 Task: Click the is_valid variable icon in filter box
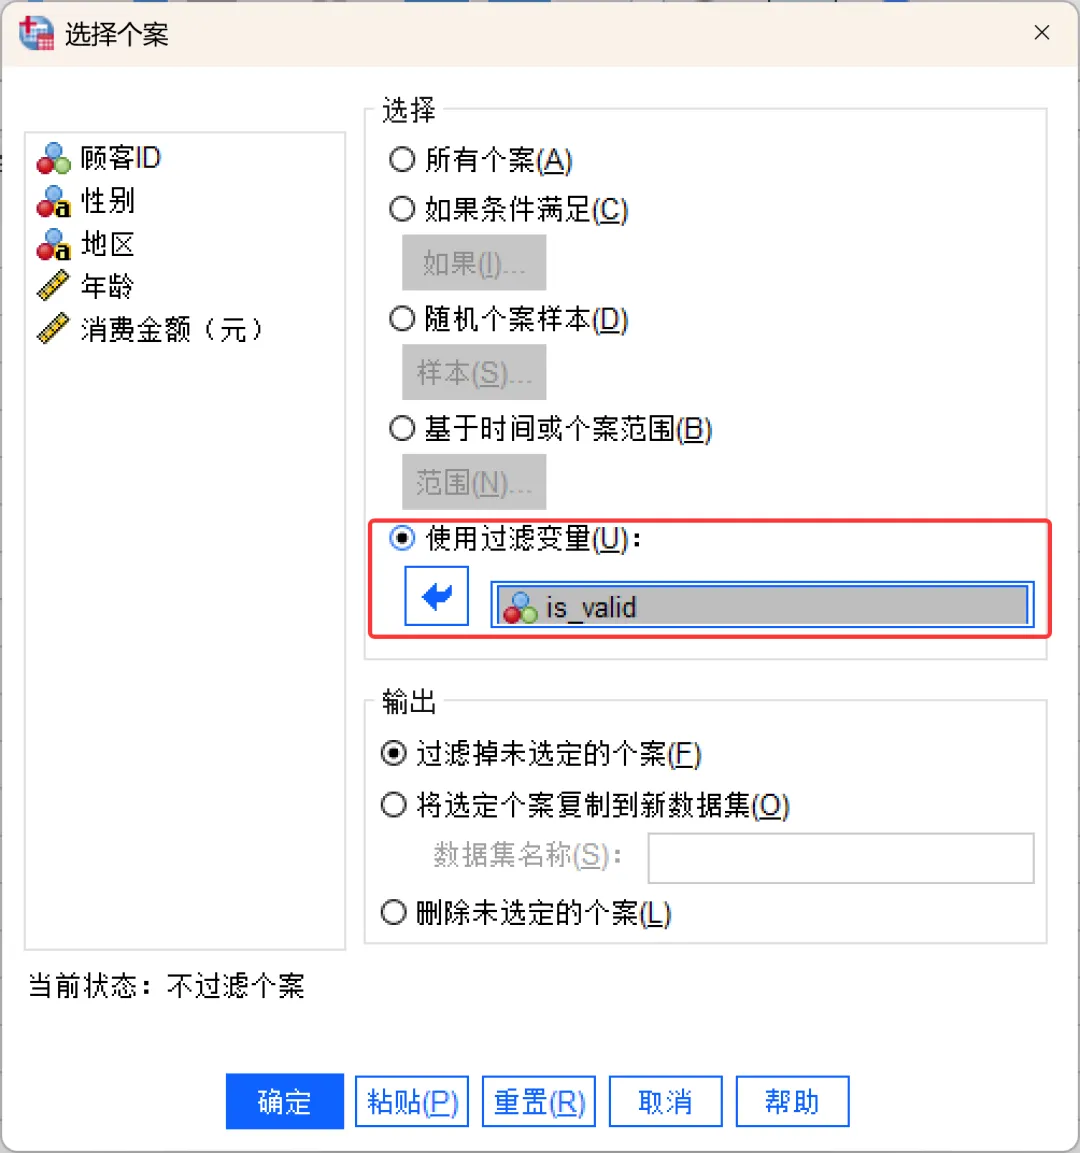tap(520, 607)
